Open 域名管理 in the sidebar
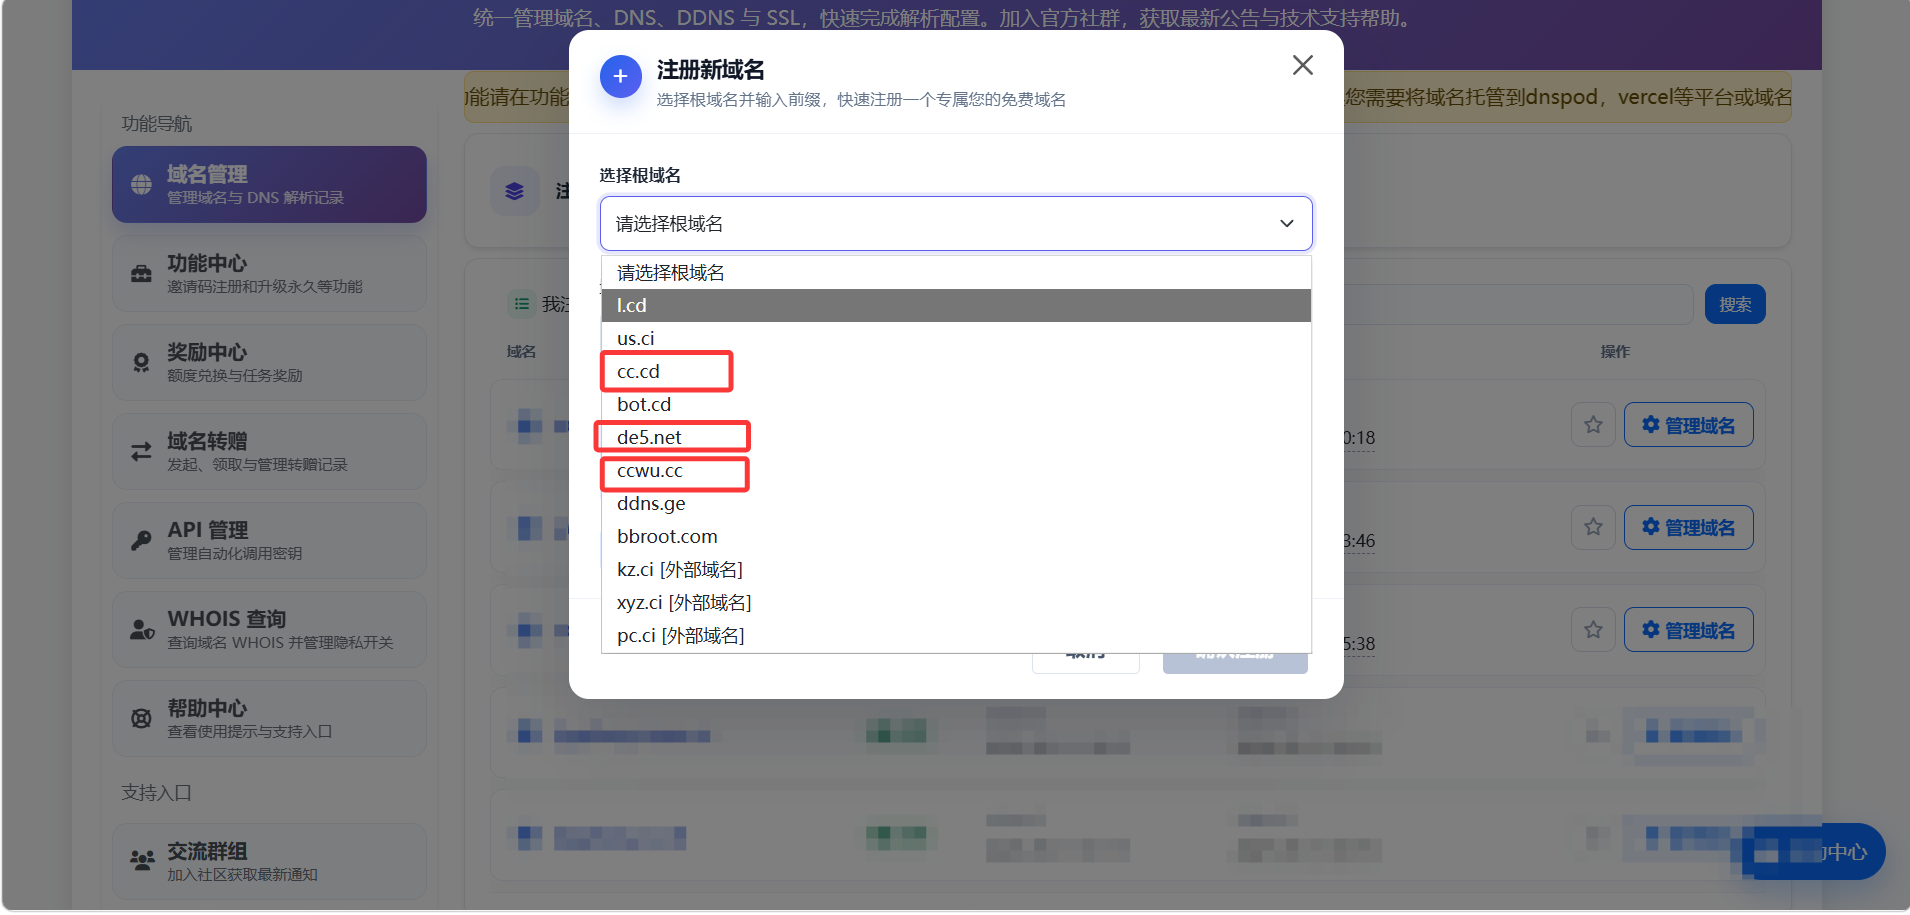Viewport: 1910px width, 915px height. tap(269, 184)
